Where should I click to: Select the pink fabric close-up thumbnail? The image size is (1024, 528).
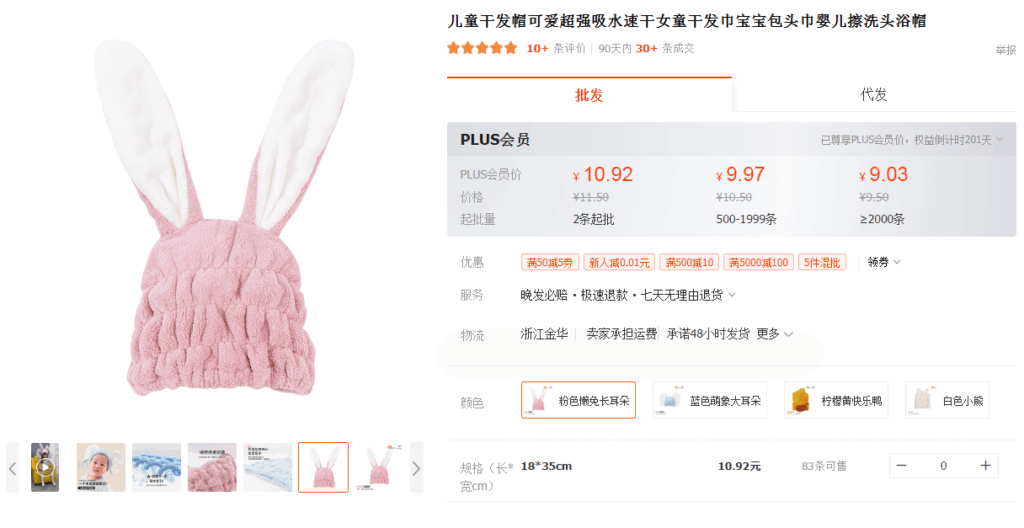(212, 467)
